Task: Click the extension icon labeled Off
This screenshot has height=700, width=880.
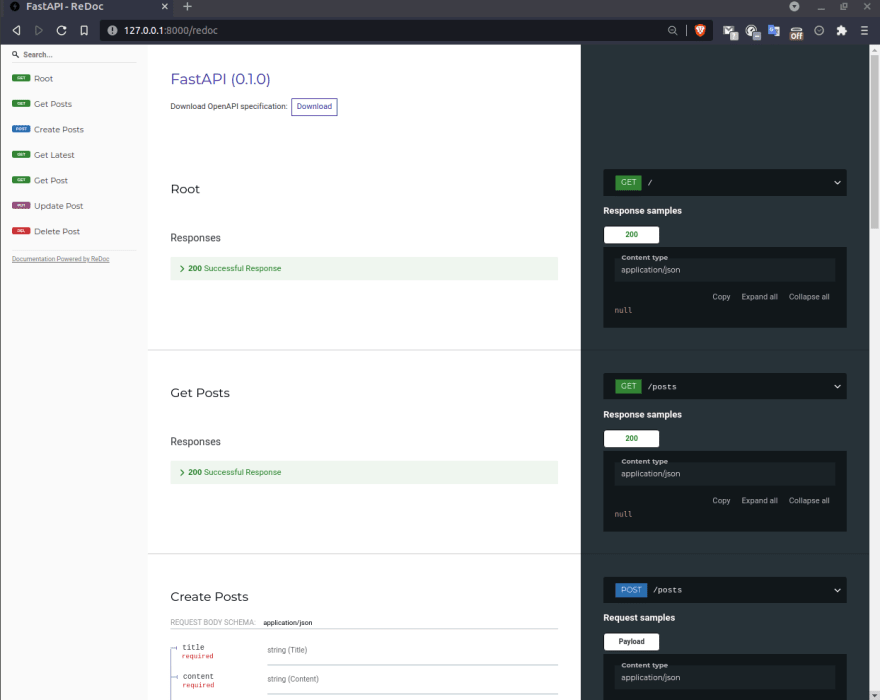Action: click(x=796, y=33)
